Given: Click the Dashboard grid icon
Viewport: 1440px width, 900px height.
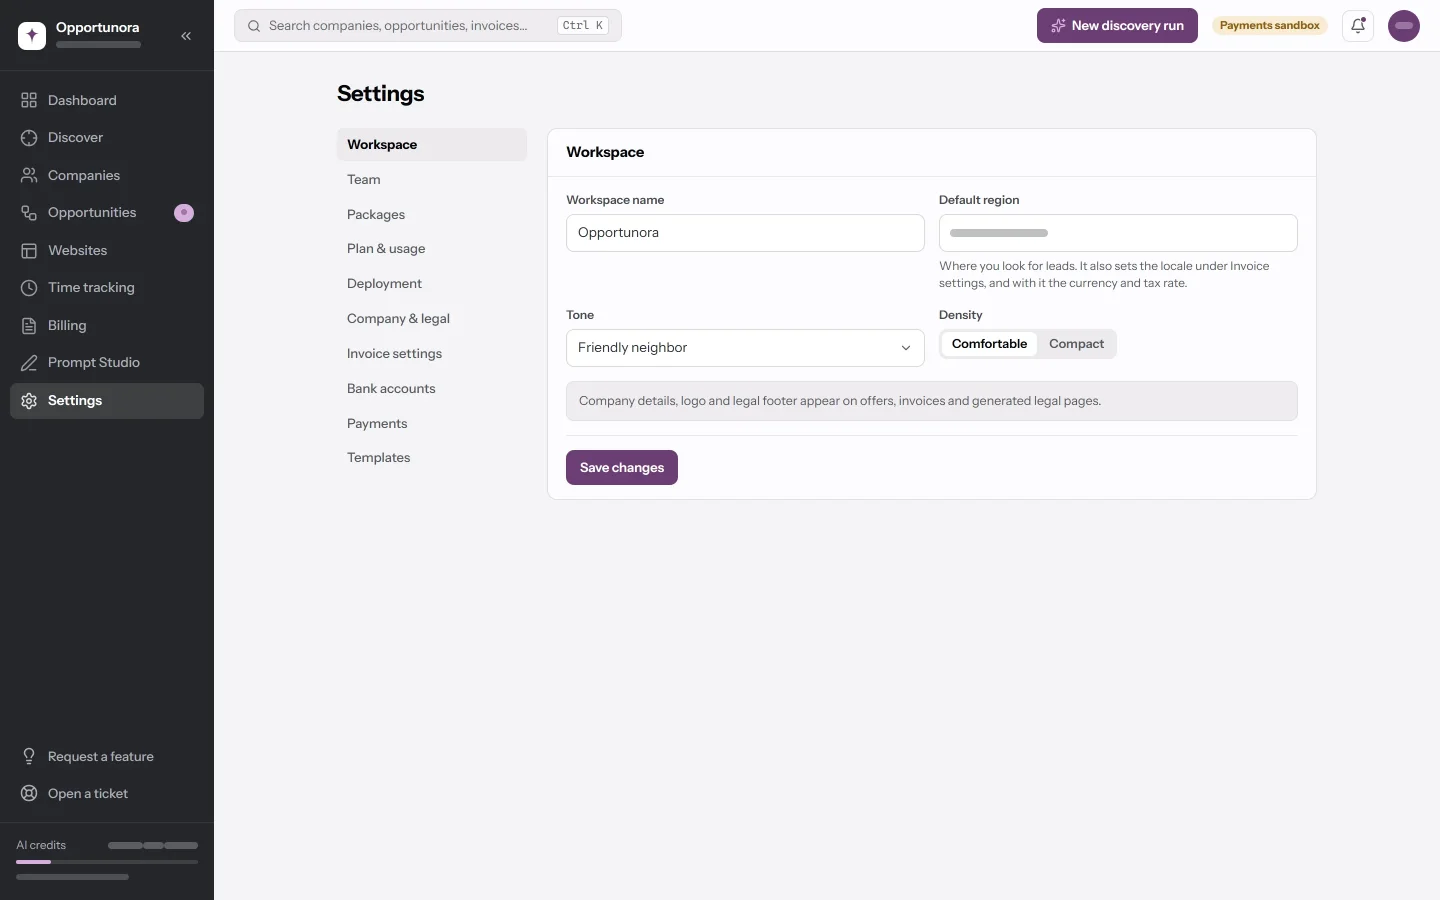Looking at the screenshot, I should coord(29,100).
